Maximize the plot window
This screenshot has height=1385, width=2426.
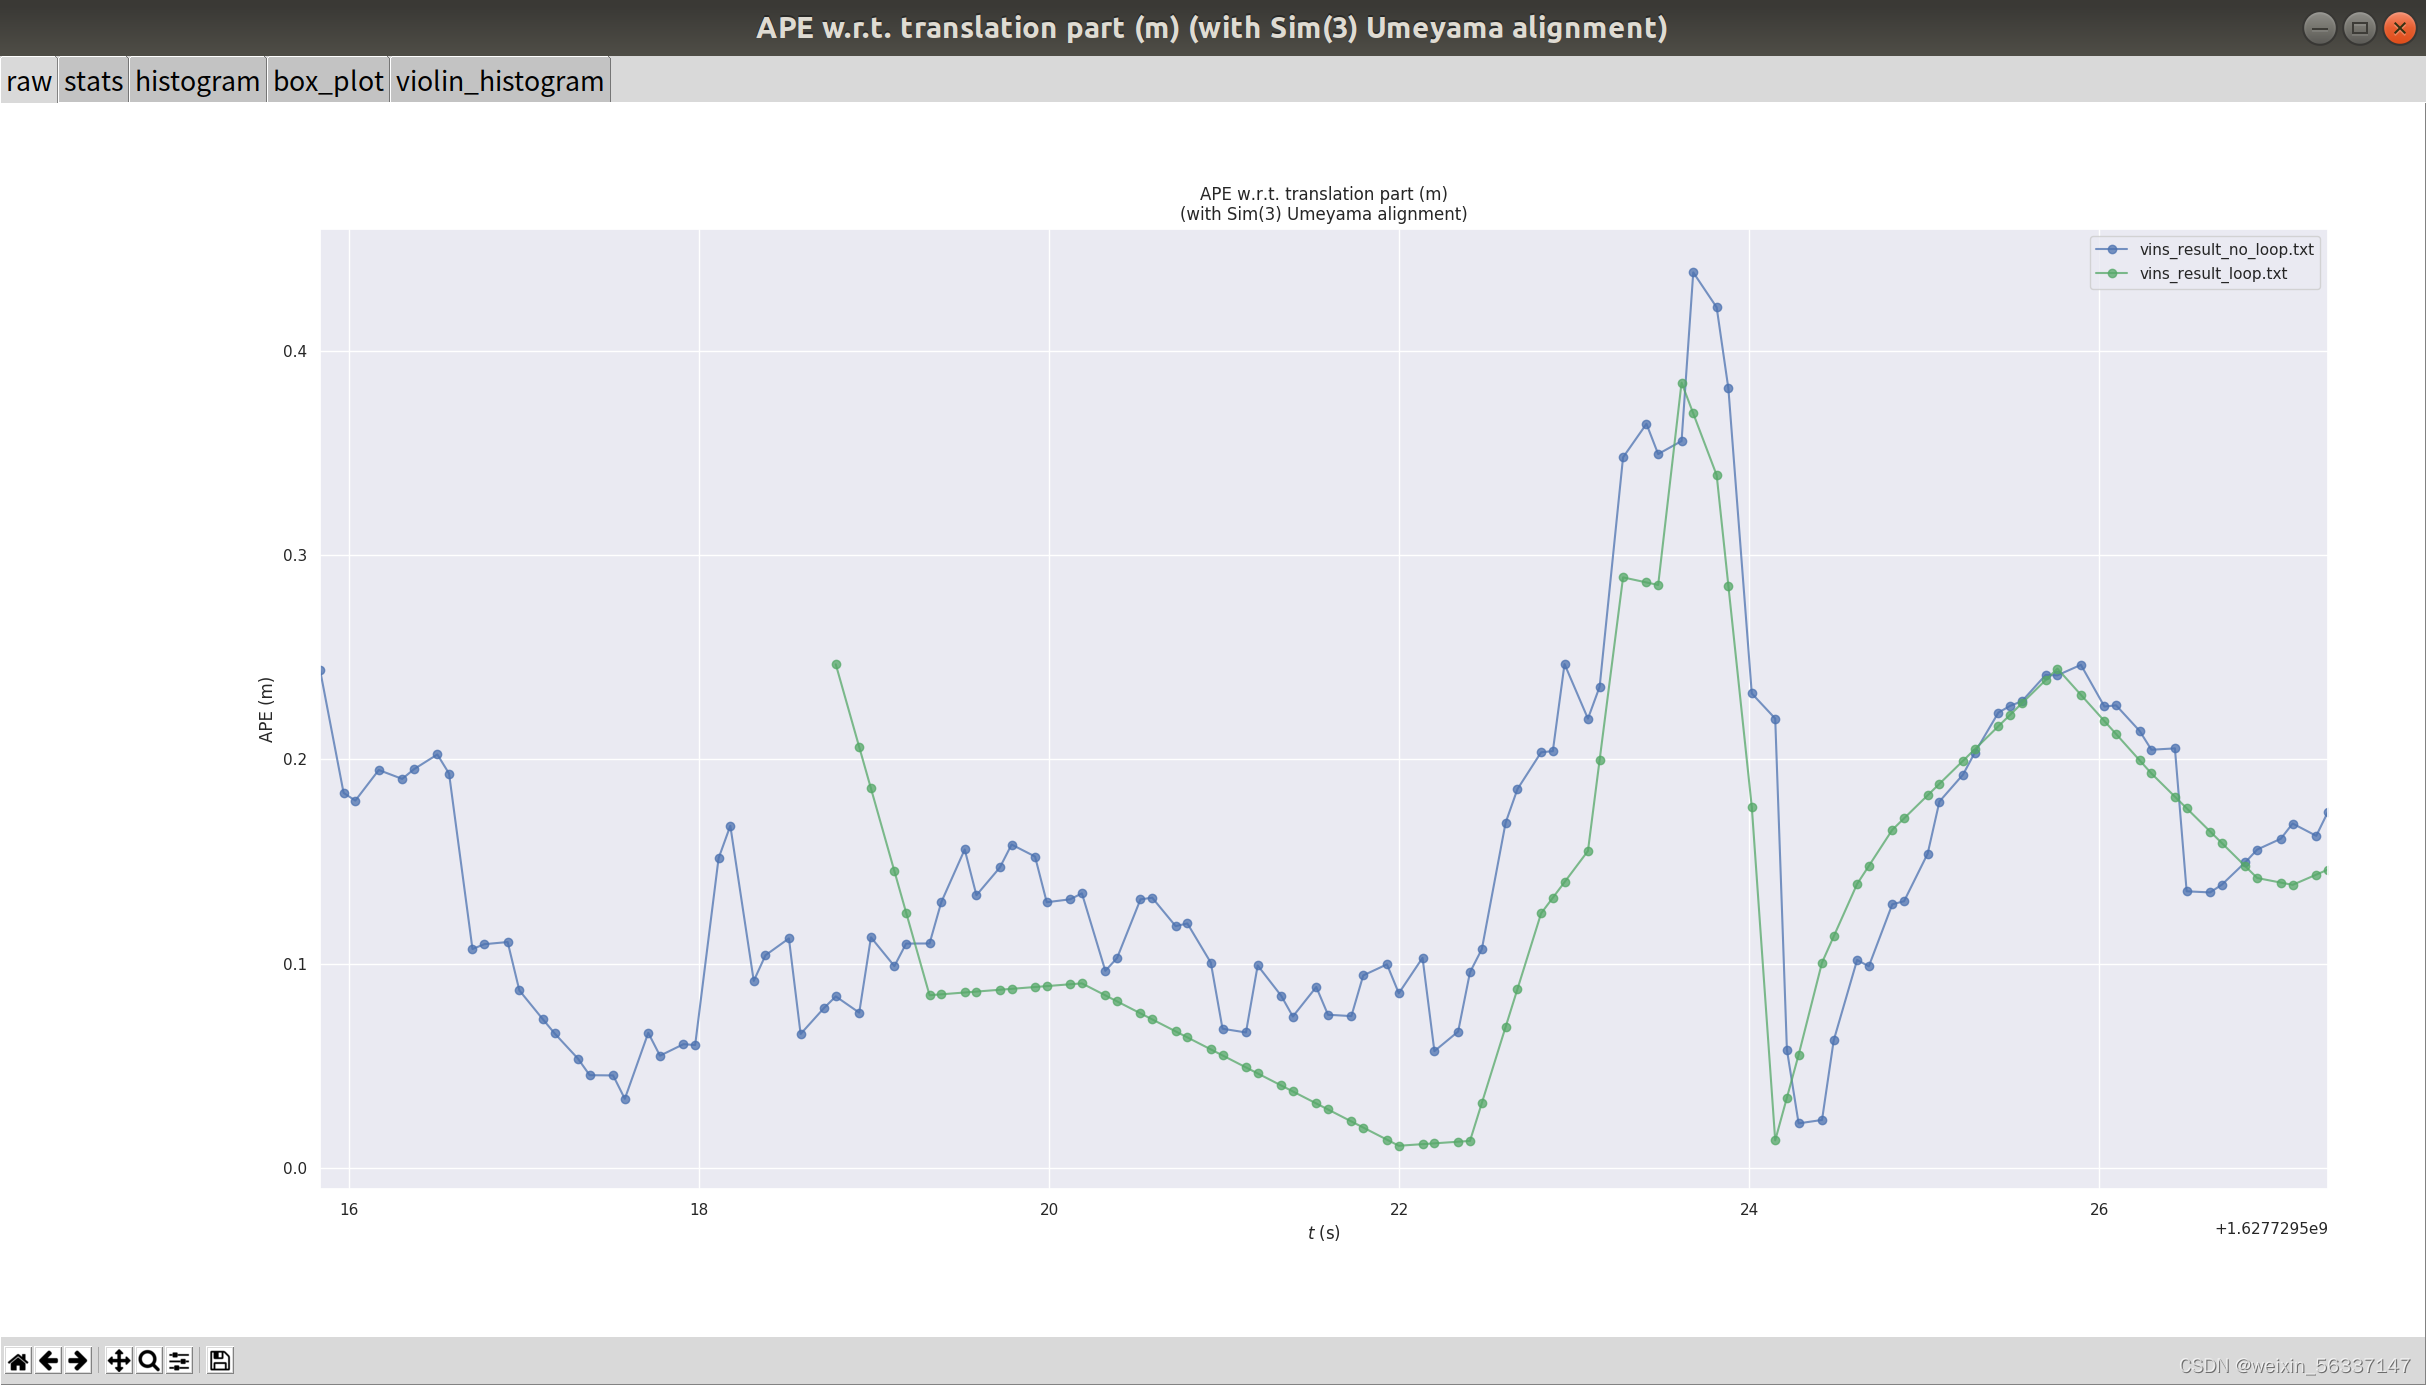[x=2359, y=28]
